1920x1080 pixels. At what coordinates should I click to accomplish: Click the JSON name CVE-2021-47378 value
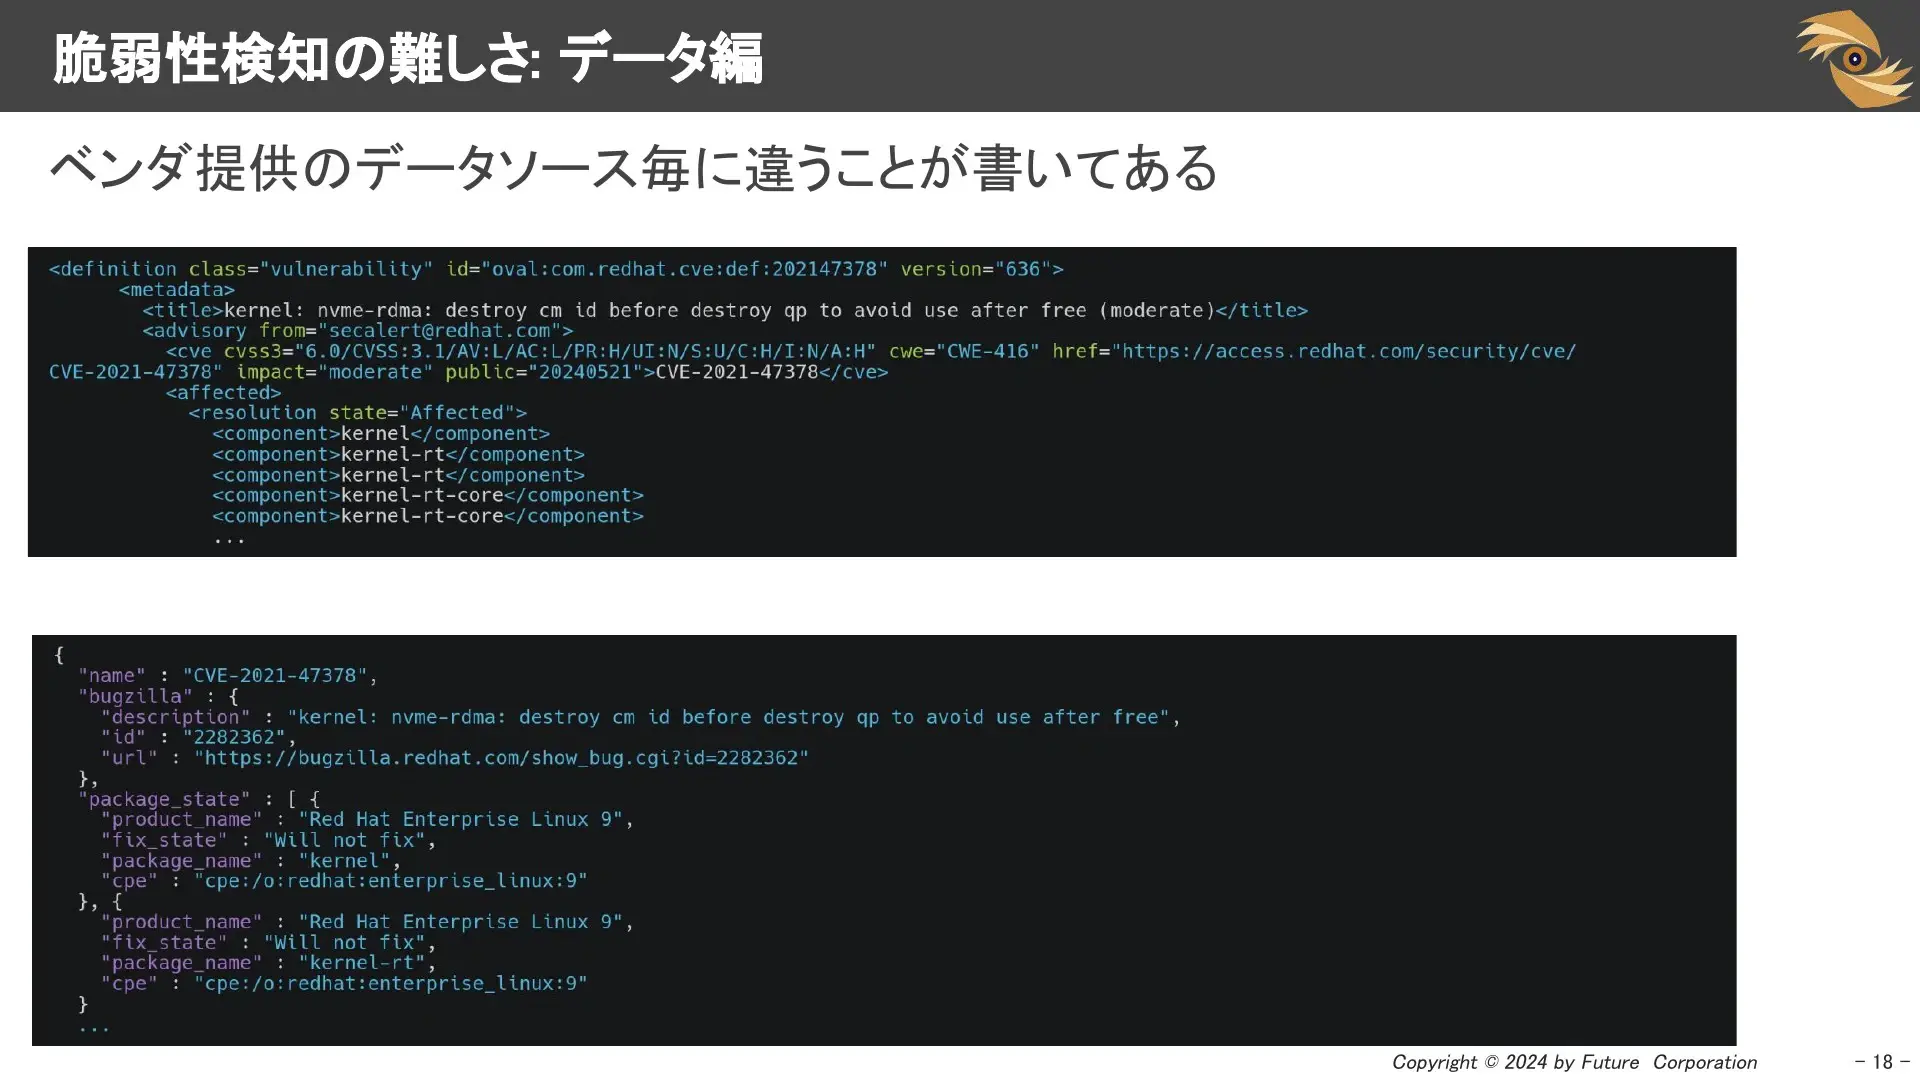(x=274, y=675)
